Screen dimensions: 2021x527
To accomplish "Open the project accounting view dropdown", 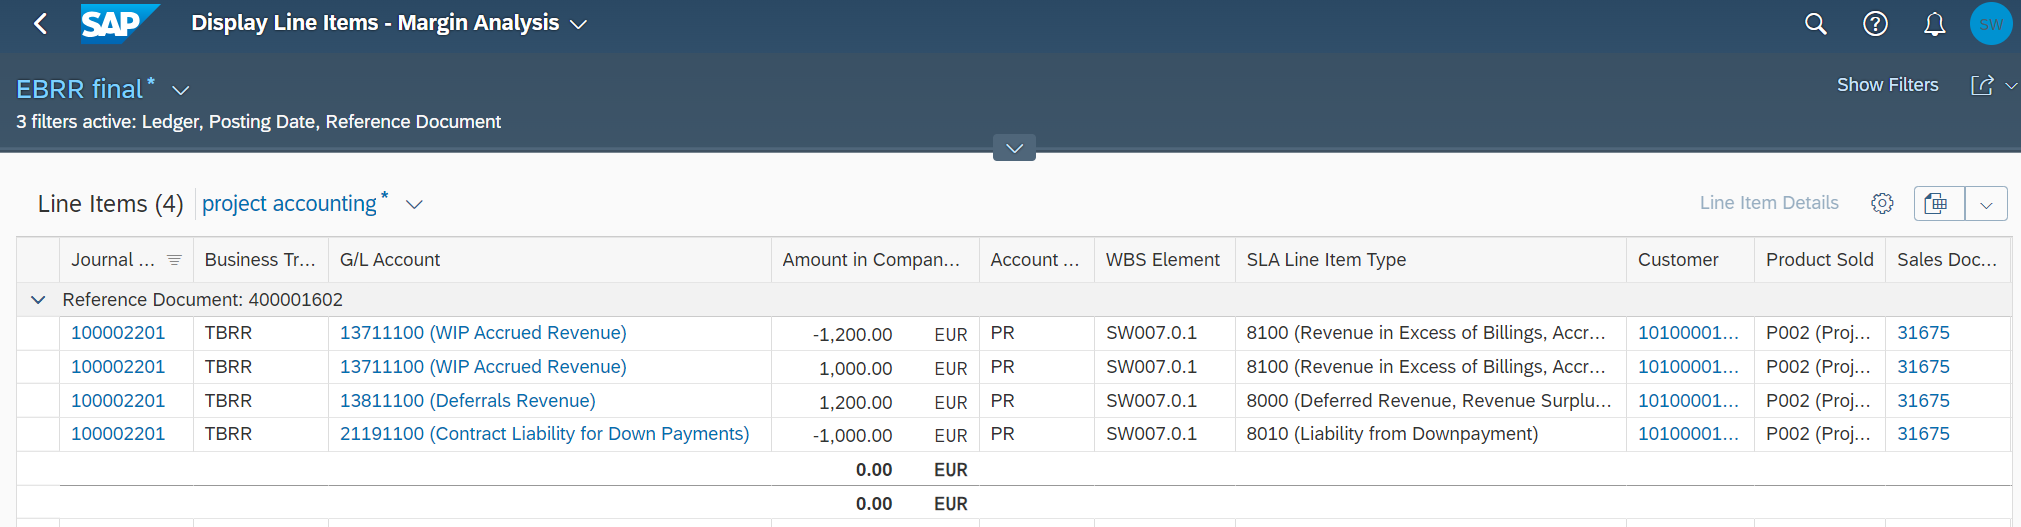I will point(414,204).
